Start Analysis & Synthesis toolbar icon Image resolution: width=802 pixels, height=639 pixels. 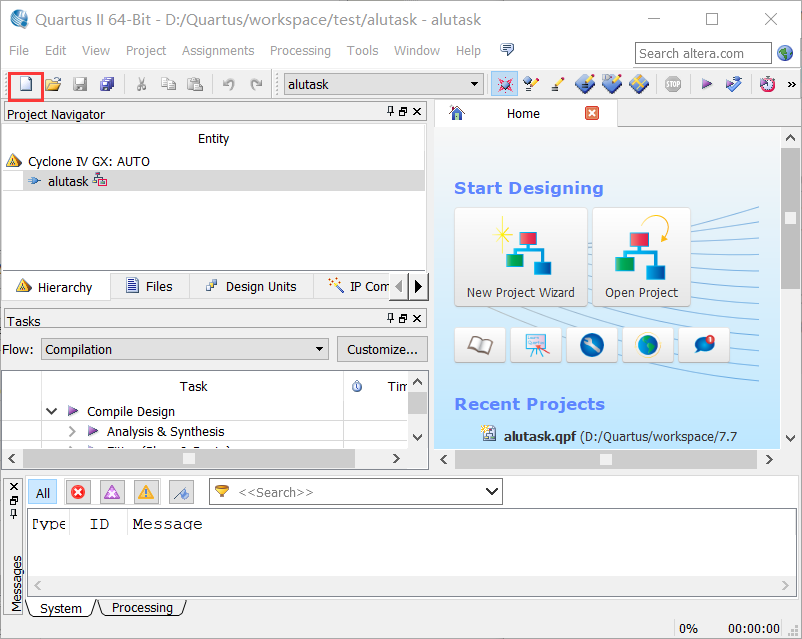(x=733, y=84)
